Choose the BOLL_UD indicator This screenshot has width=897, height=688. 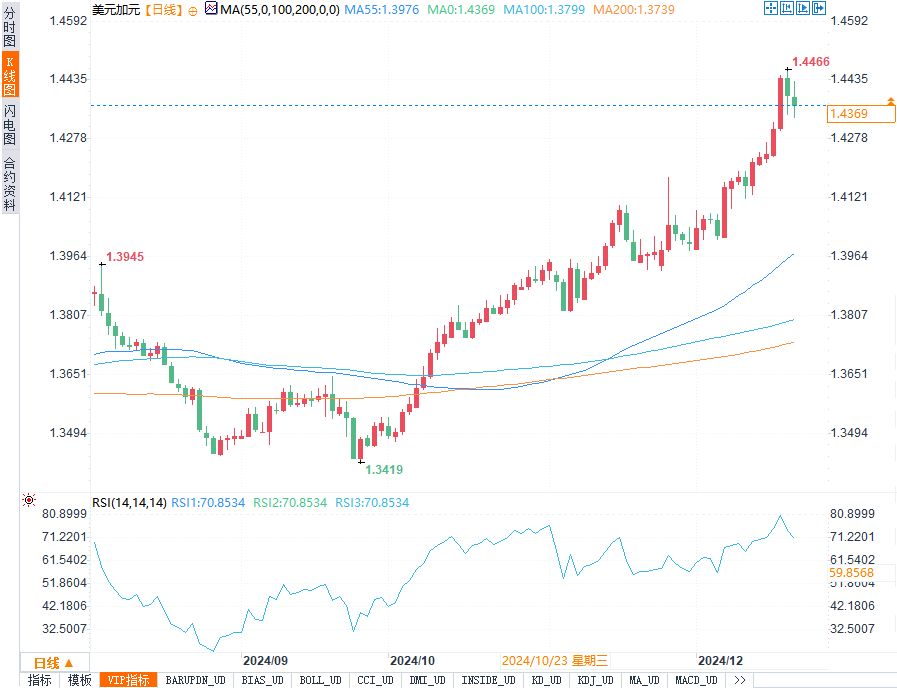point(318,680)
